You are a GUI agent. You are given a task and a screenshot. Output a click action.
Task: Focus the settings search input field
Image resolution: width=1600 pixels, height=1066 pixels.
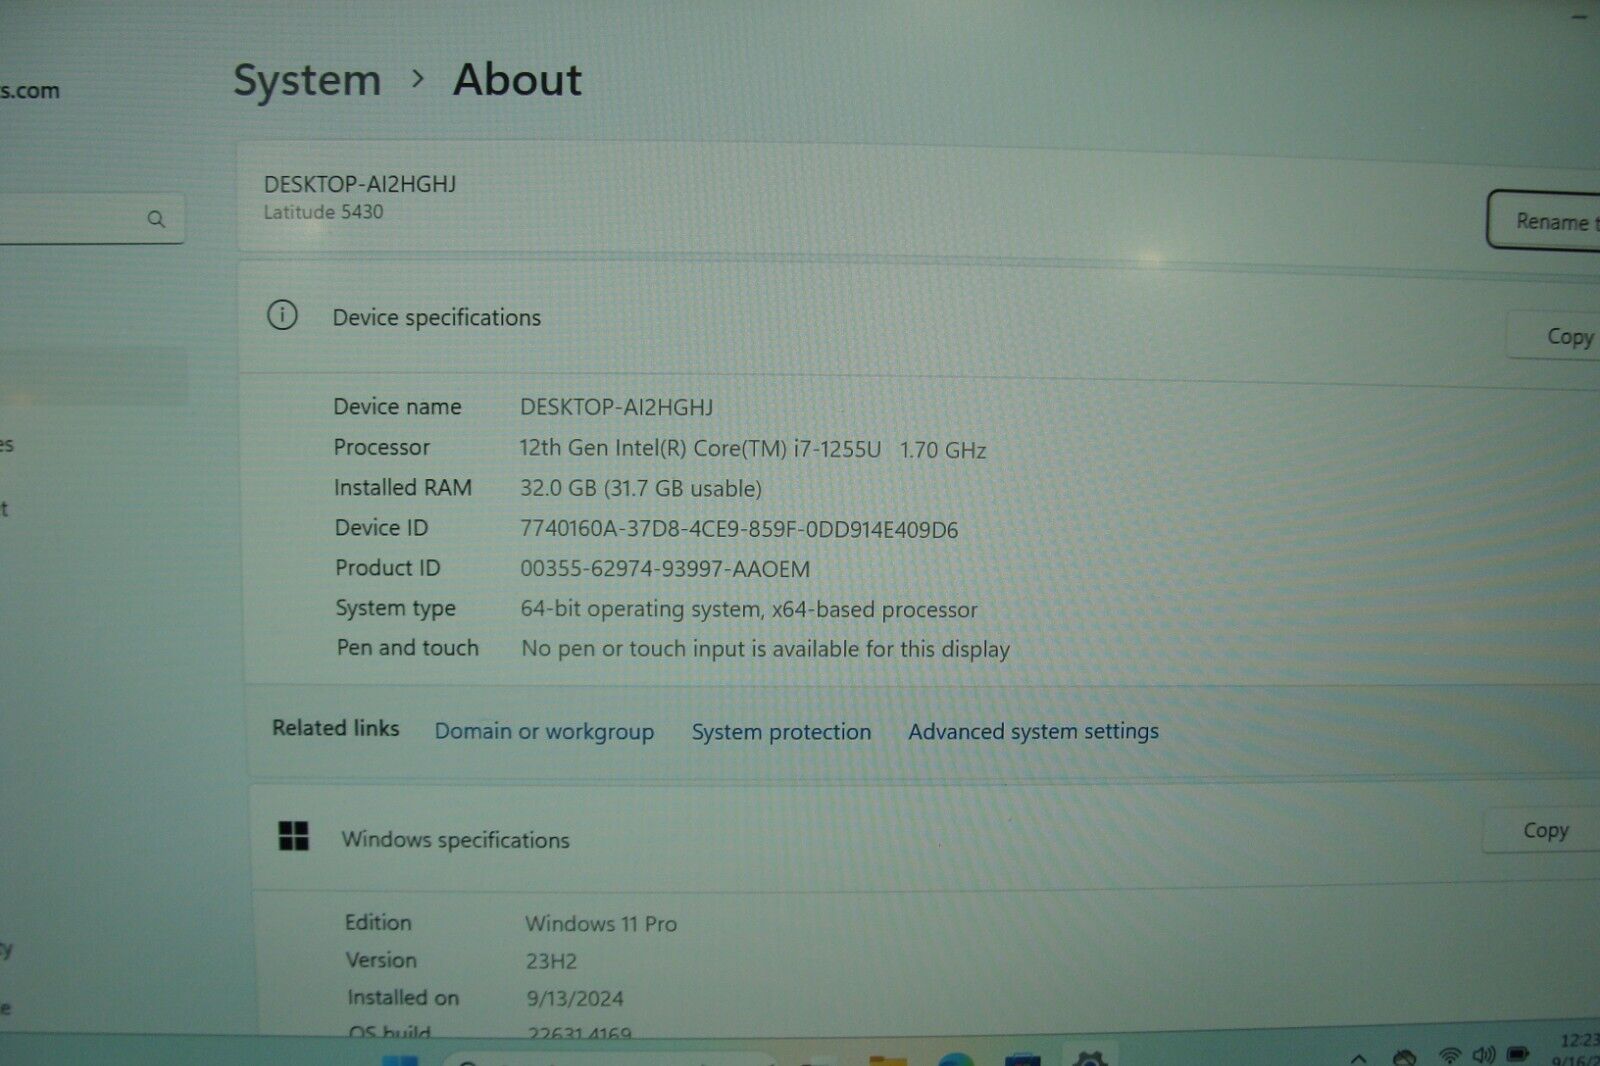click(92, 218)
